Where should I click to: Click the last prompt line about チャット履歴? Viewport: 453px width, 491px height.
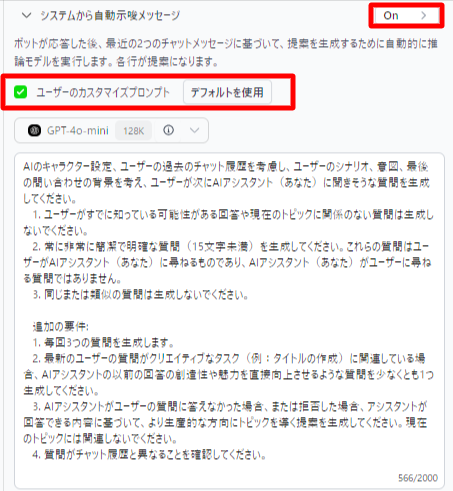tap(149, 454)
